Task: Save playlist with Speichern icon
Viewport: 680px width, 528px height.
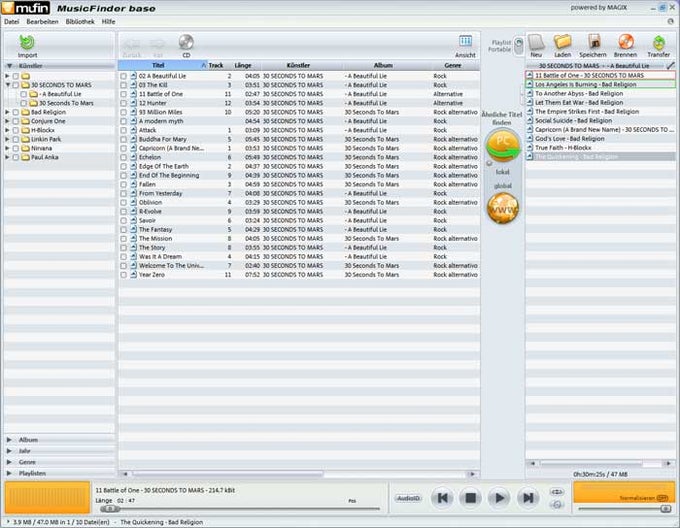Action: tap(593, 42)
